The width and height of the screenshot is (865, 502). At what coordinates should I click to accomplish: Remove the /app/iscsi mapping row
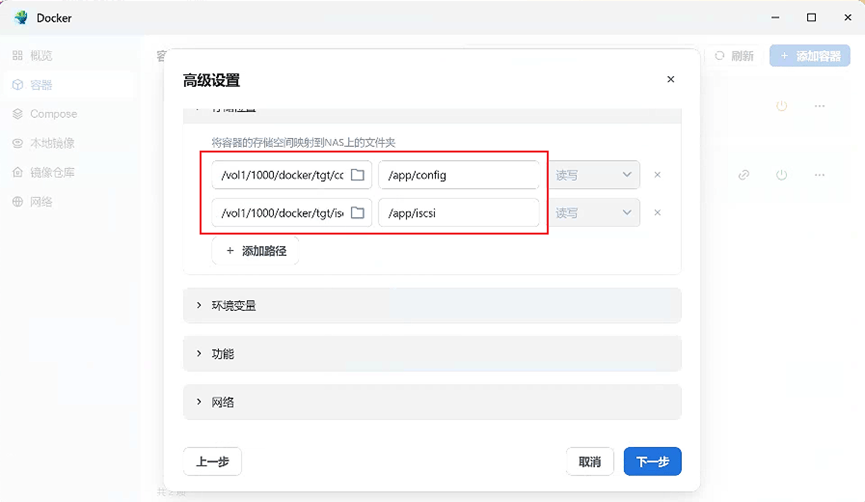[658, 212]
